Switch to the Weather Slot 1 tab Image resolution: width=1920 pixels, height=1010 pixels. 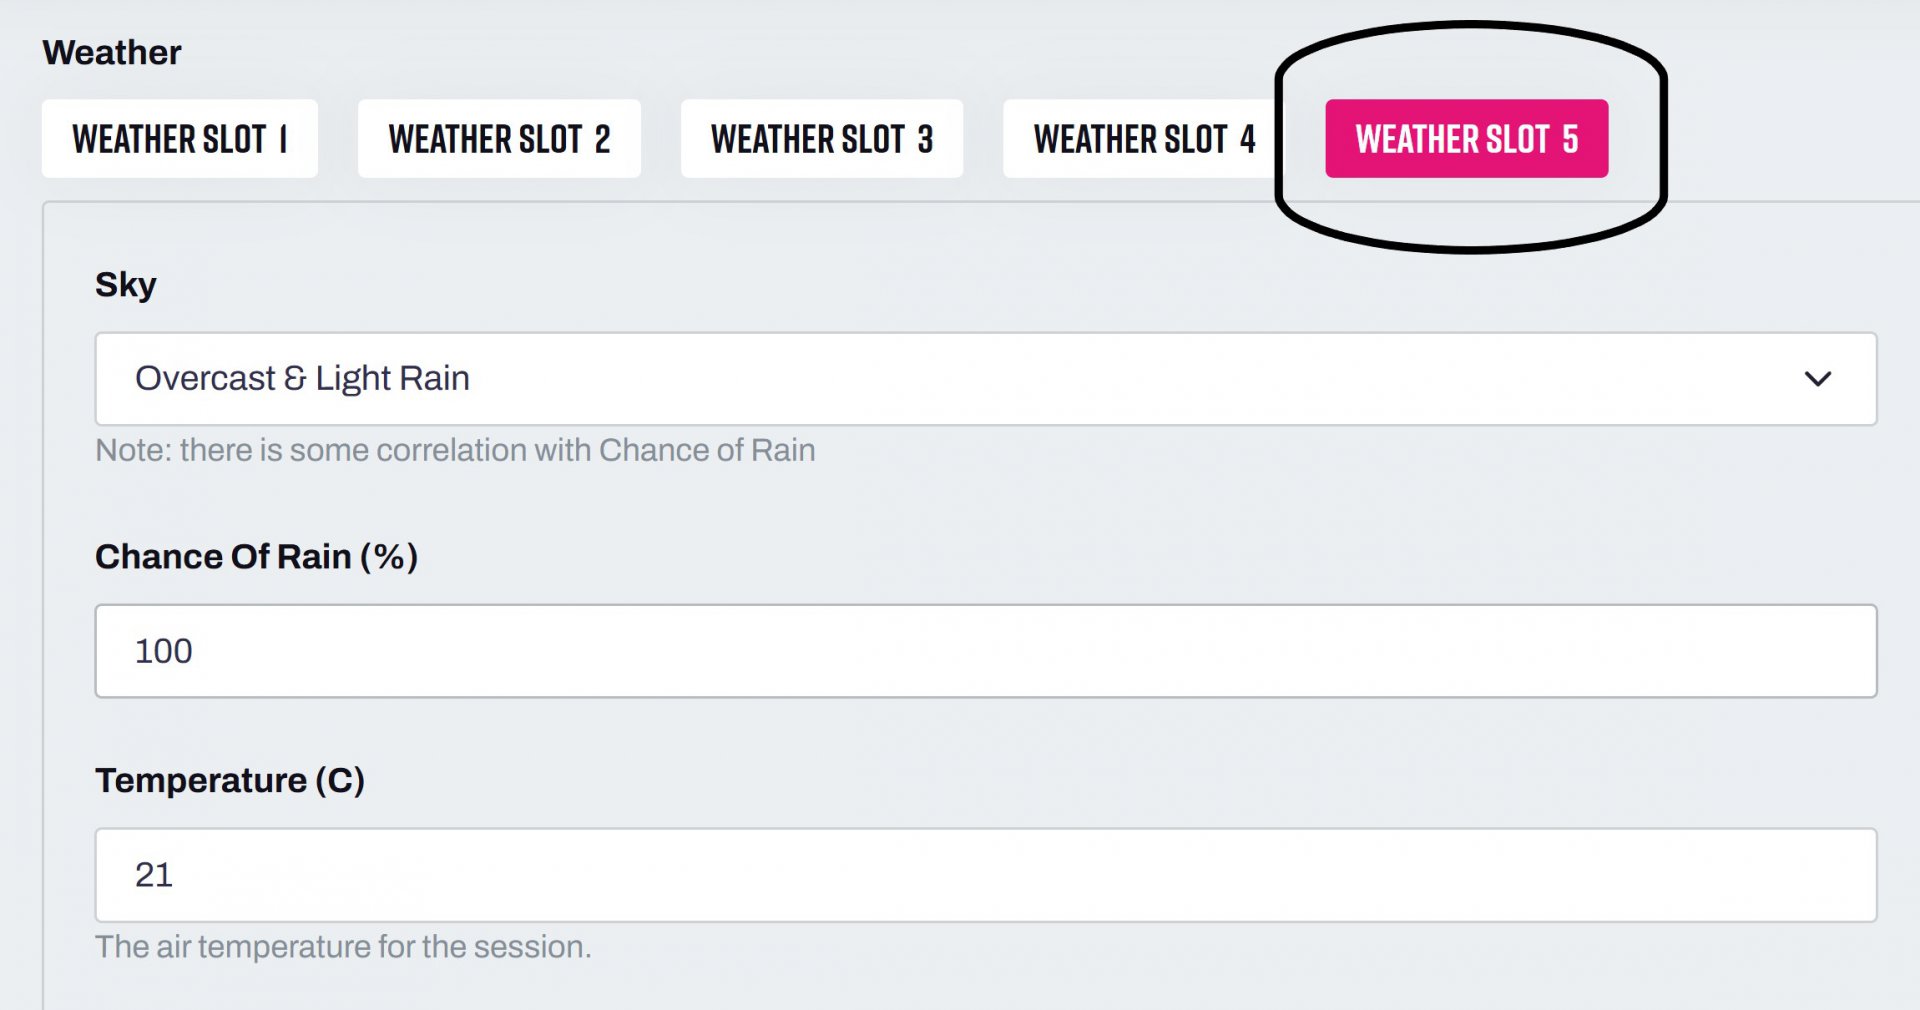(180, 139)
